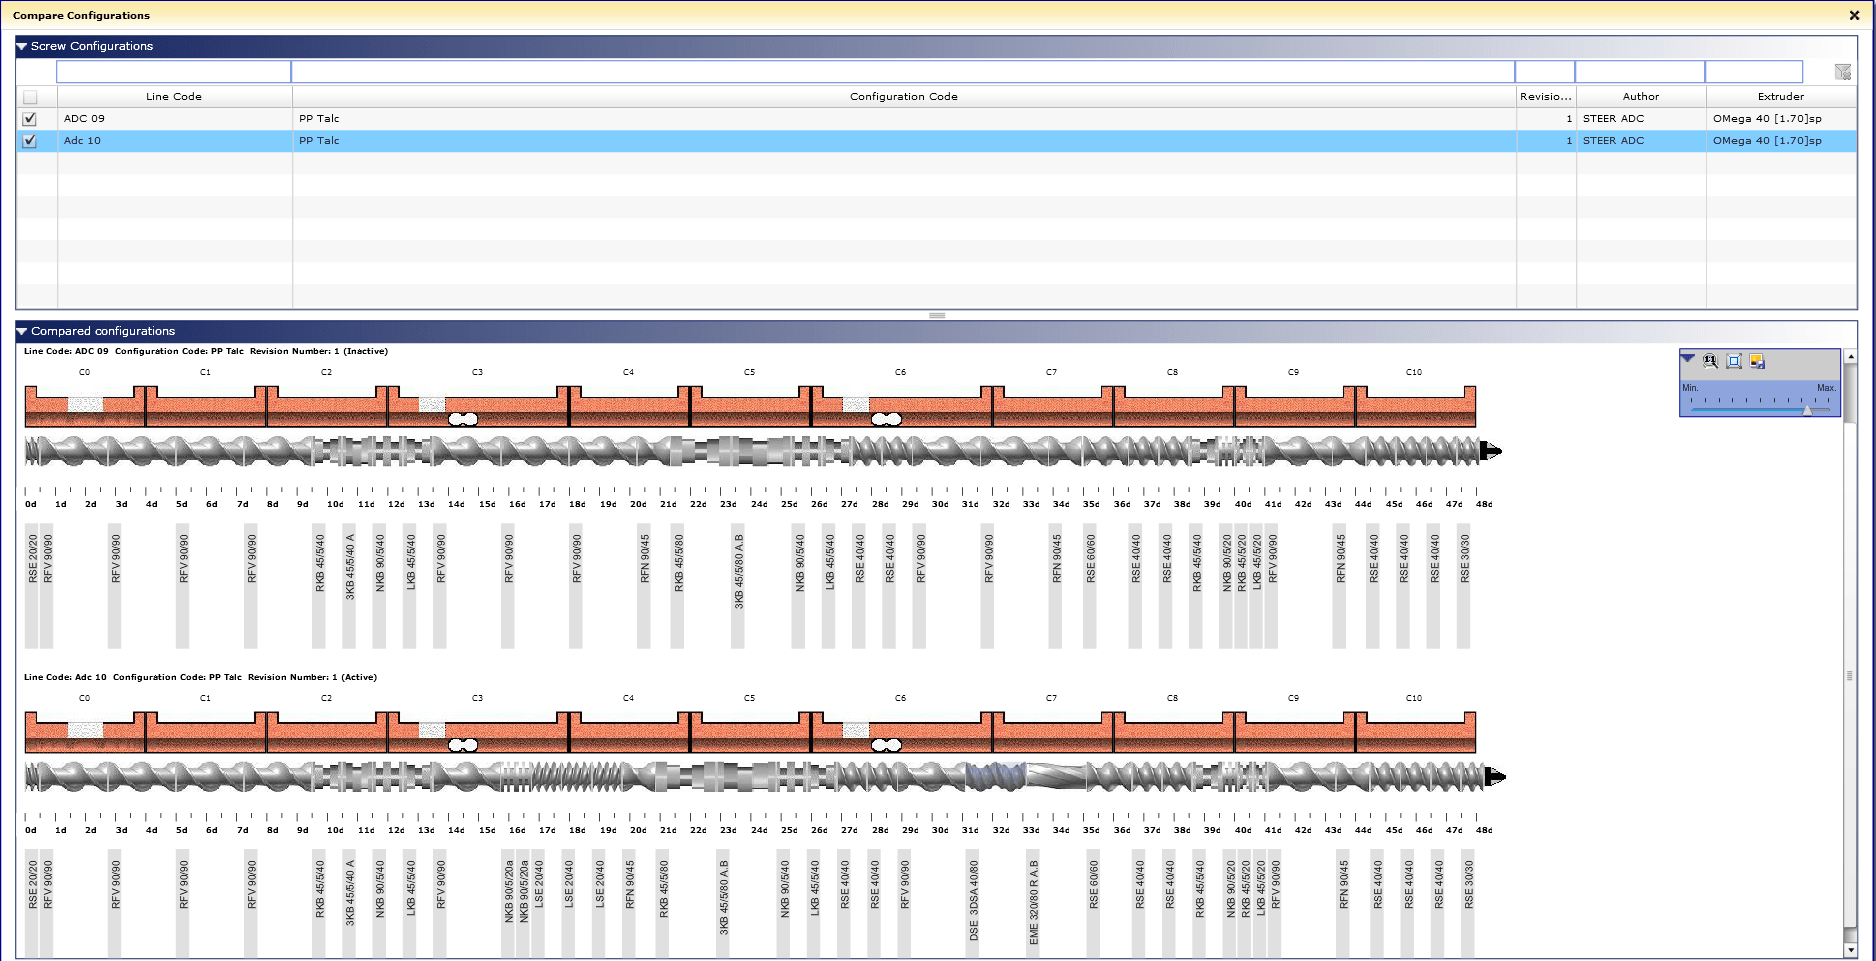Image resolution: width=1876 pixels, height=961 pixels.
Task: Close the Compare Configurations window
Action: [x=1854, y=15]
